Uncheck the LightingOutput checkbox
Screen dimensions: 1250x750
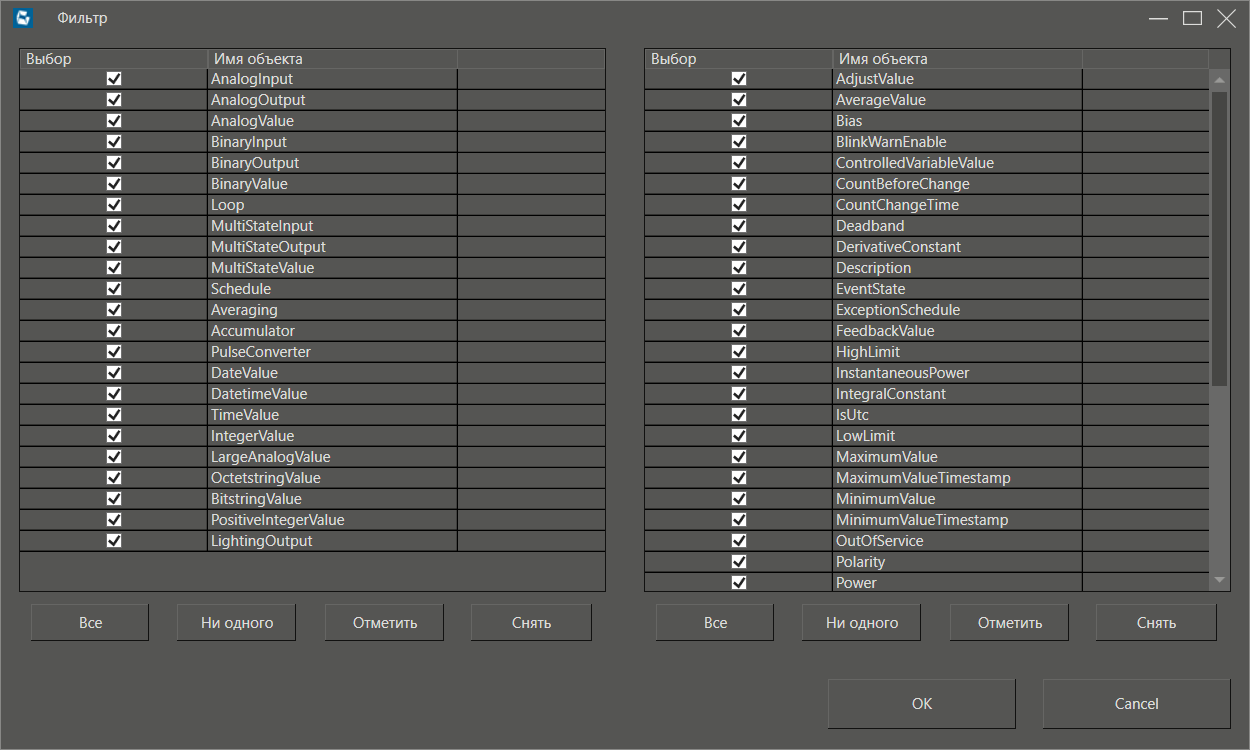point(114,541)
